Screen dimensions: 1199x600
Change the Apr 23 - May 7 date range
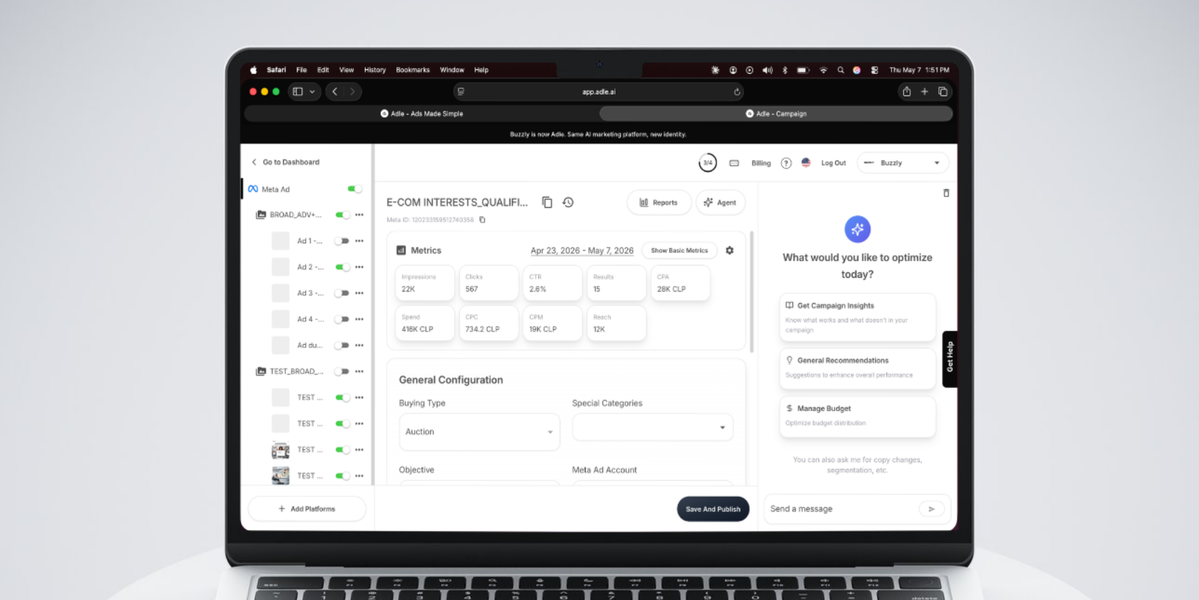(x=582, y=250)
